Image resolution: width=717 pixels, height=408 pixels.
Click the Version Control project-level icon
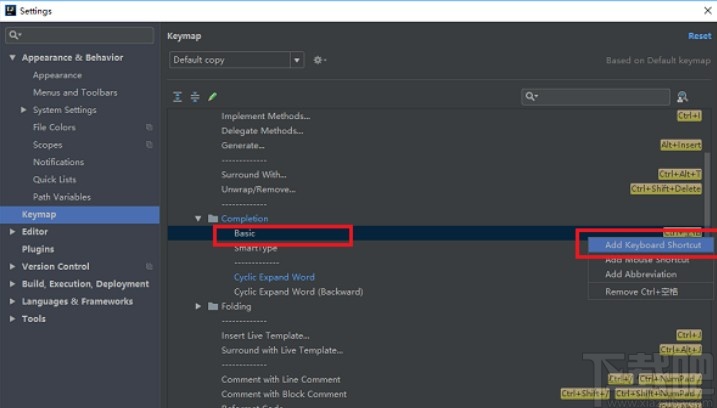[x=149, y=266]
